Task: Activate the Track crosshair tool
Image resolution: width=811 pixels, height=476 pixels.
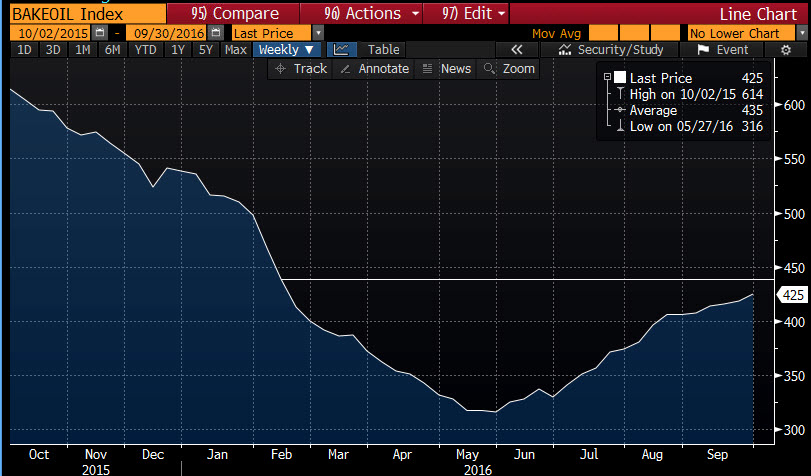Action: (x=300, y=69)
